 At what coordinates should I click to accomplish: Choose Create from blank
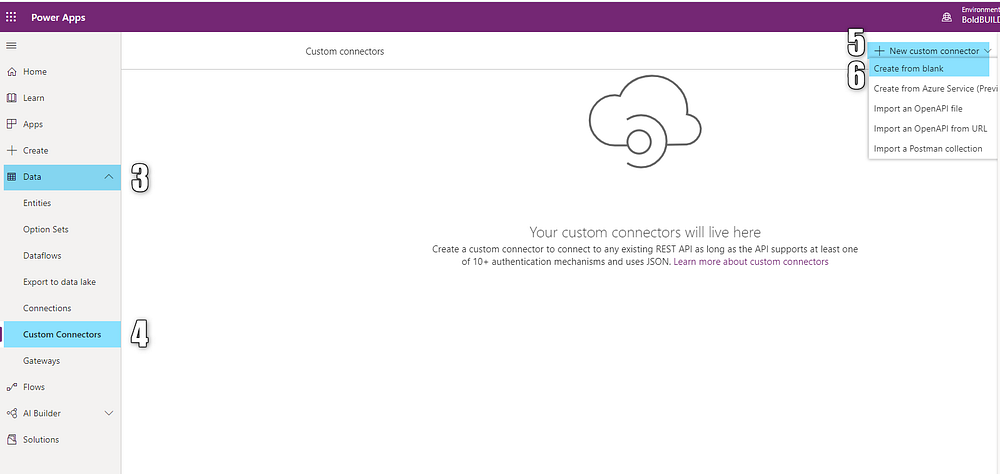928,68
